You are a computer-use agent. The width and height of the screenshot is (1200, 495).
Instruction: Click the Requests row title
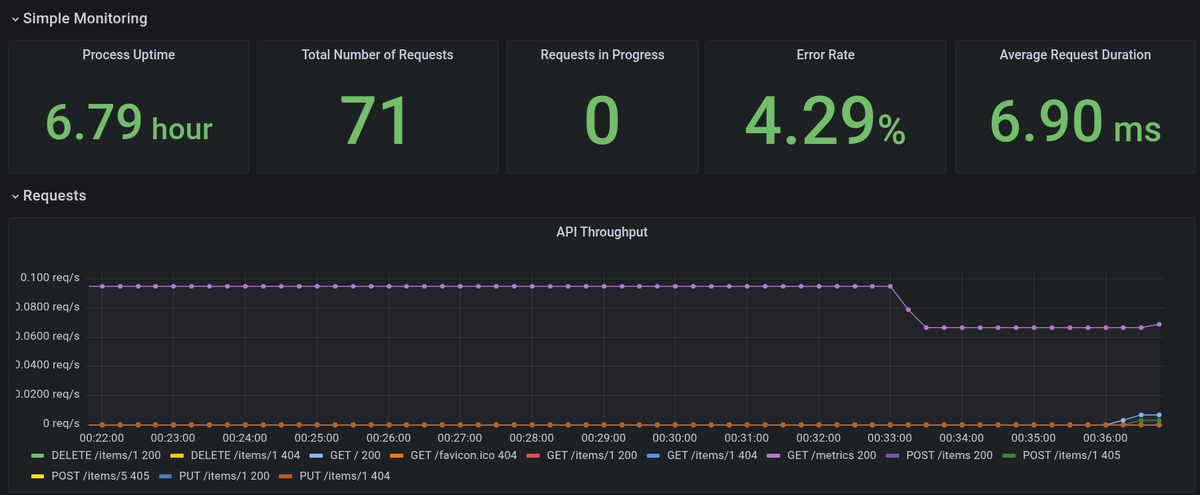[x=54, y=196]
